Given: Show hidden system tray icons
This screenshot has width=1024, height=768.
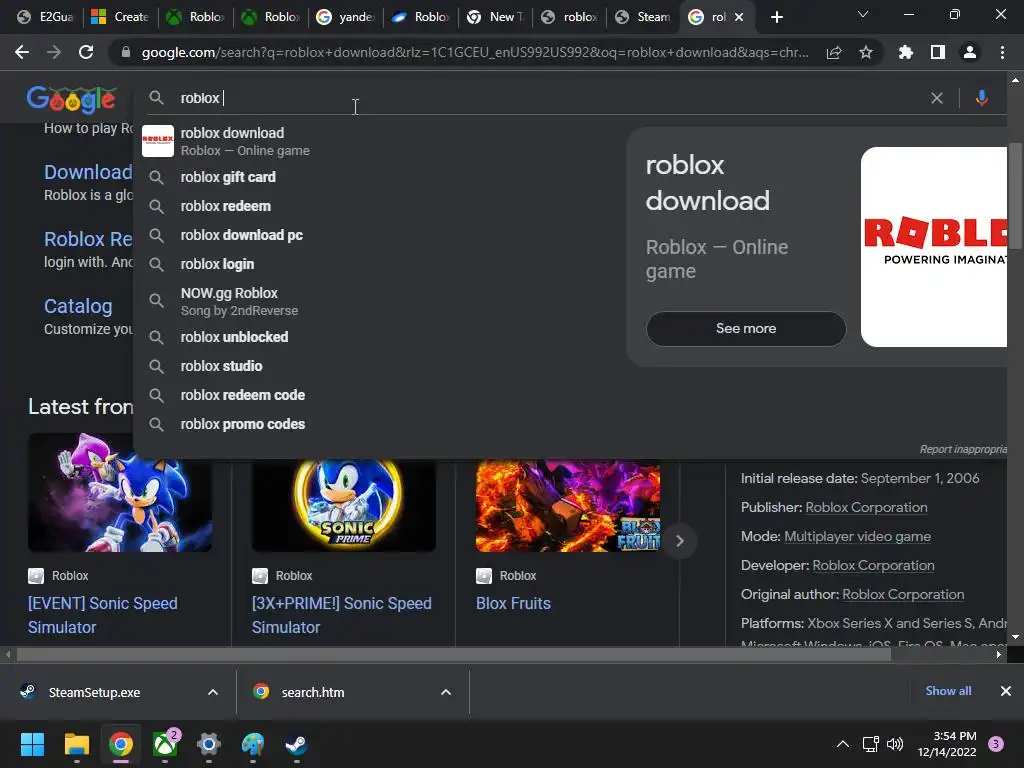Looking at the screenshot, I should coord(843,744).
